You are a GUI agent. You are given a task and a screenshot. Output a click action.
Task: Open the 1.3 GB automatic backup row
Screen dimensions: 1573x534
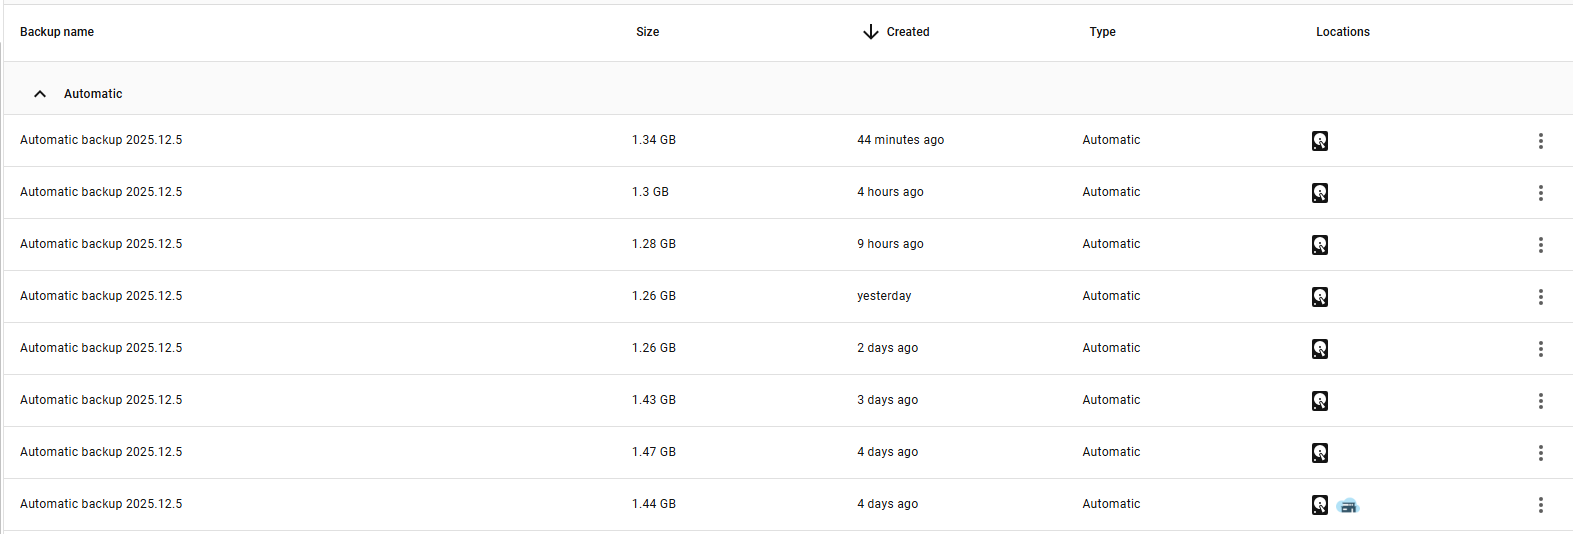(x=101, y=192)
